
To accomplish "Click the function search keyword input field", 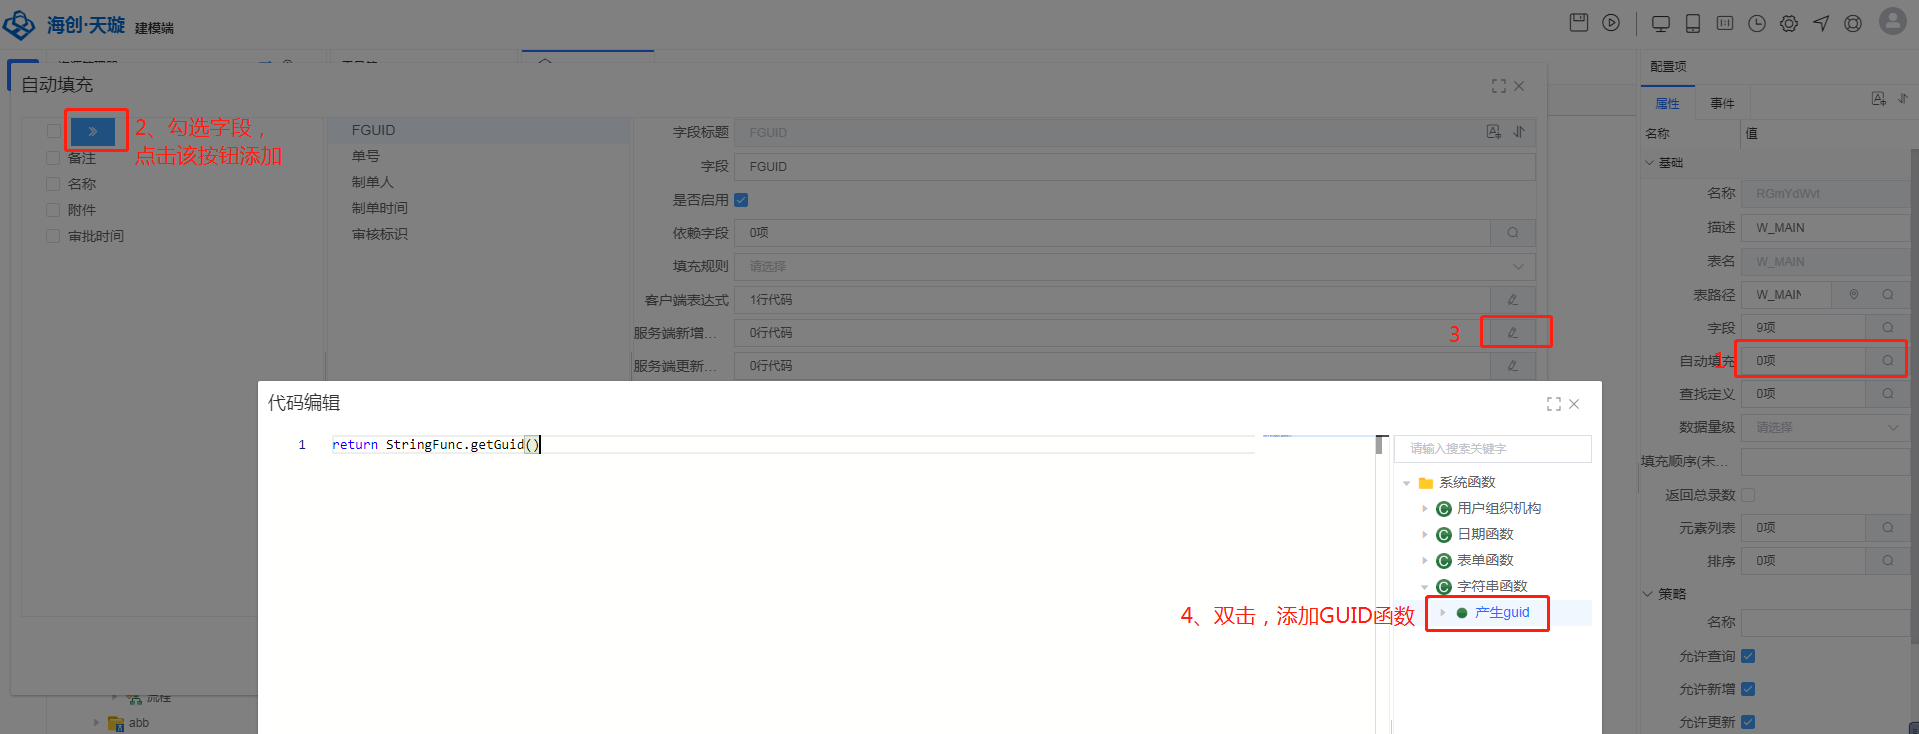I will pos(1492,449).
